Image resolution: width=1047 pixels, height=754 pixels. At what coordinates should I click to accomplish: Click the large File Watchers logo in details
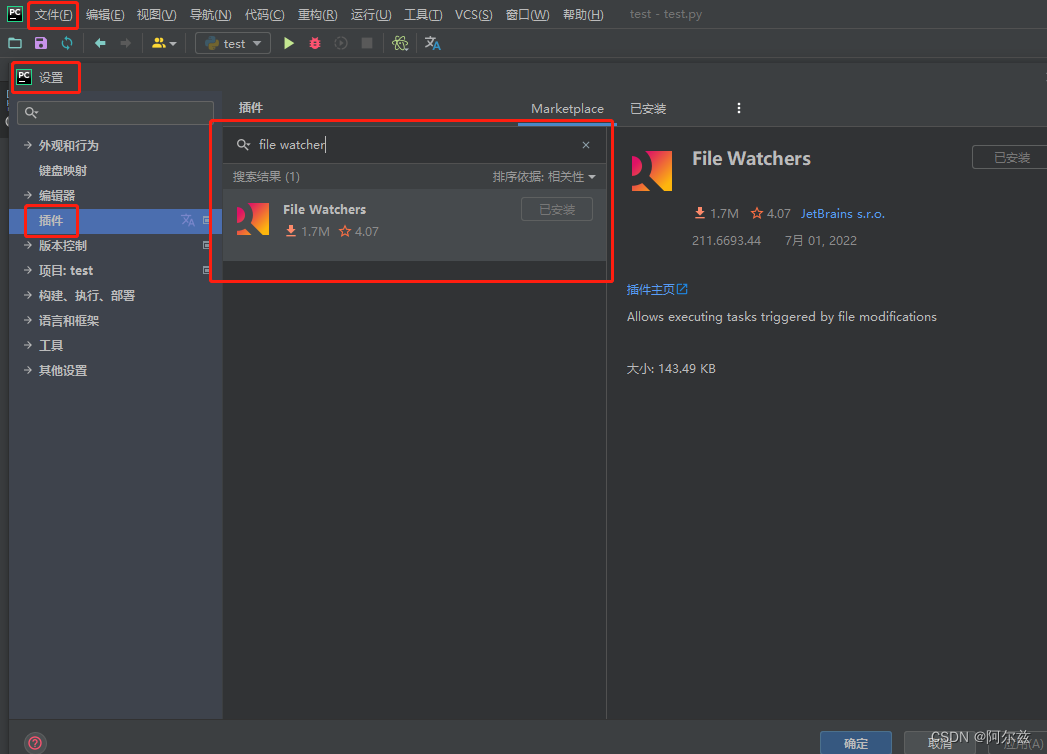pos(652,171)
